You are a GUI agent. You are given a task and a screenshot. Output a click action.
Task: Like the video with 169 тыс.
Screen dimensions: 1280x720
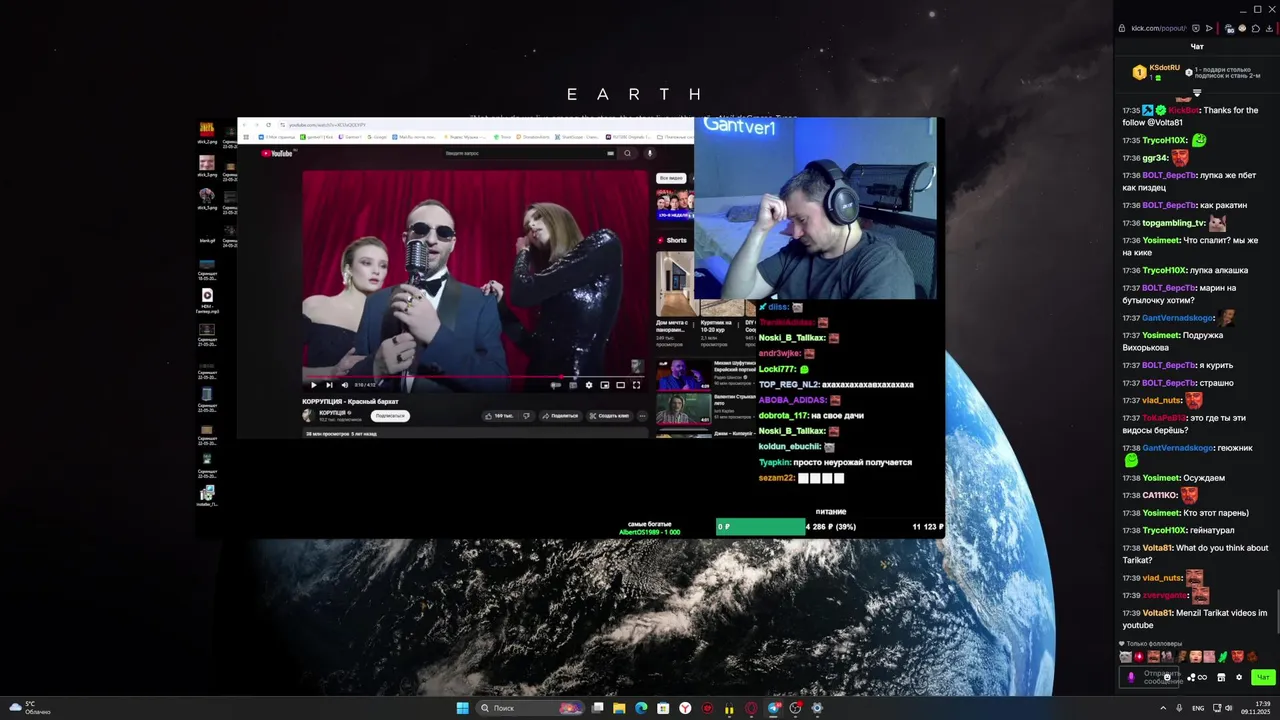pyautogui.click(x=500, y=415)
